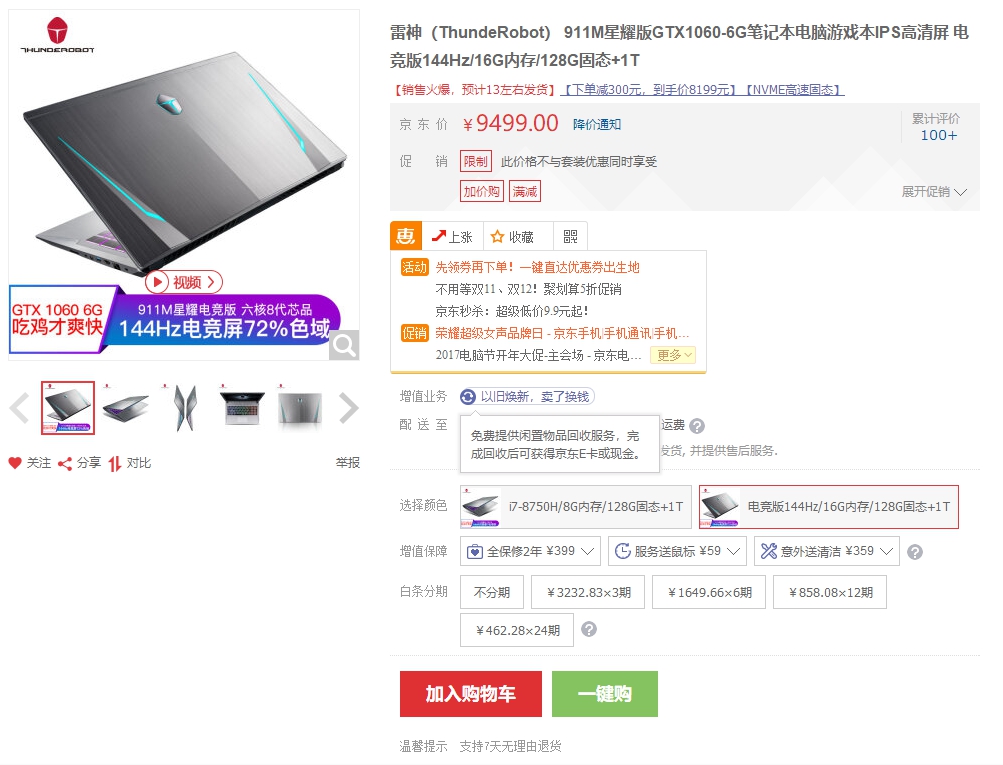The image size is (1003, 765).
Task: Open 意外送清洁 ¥359 dropdown
Action: [827, 551]
